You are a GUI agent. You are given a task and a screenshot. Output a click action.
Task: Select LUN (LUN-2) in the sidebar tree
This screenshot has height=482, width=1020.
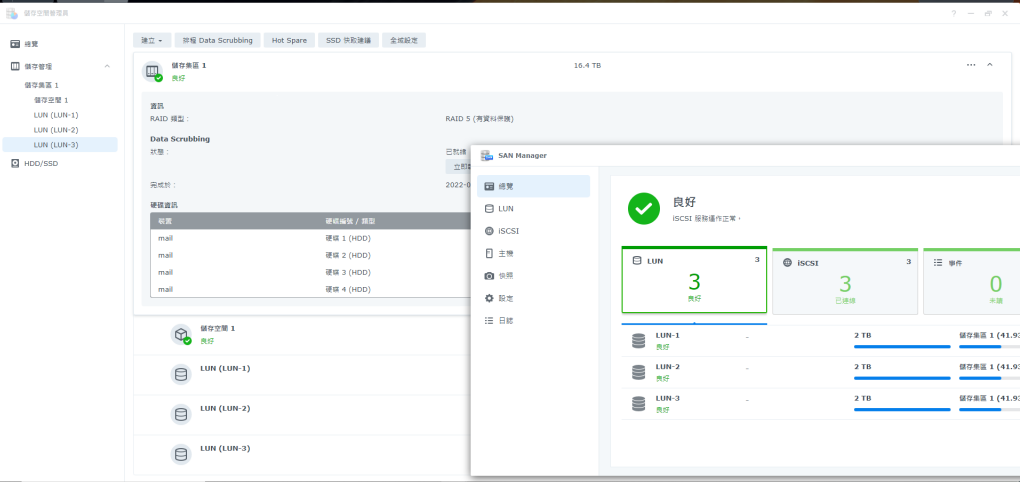[x=56, y=130]
